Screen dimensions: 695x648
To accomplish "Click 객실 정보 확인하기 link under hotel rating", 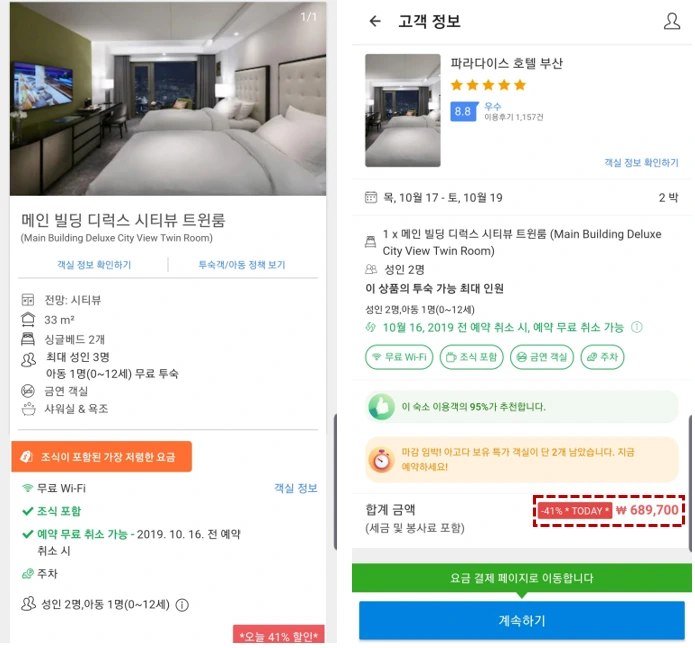I will tap(641, 163).
